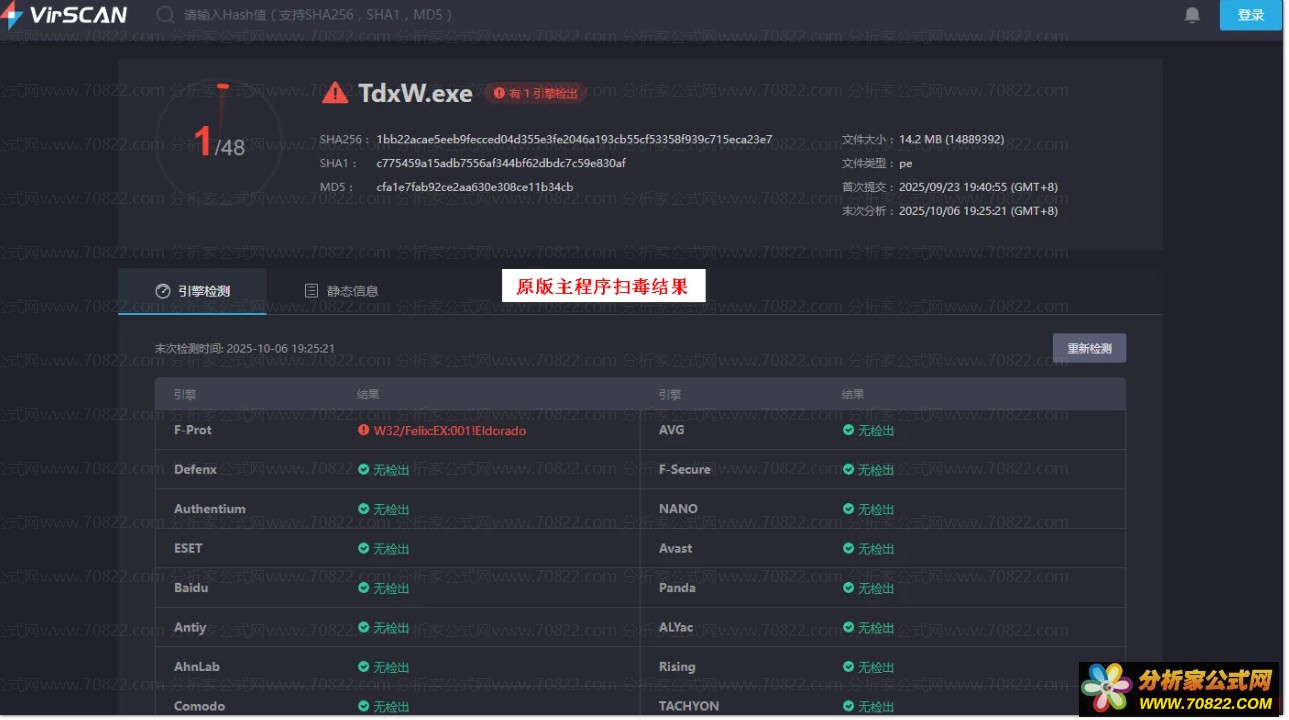This screenshot has width=1289, height=720.
Task: Click the NANO engine name
Action: (678, 508)
